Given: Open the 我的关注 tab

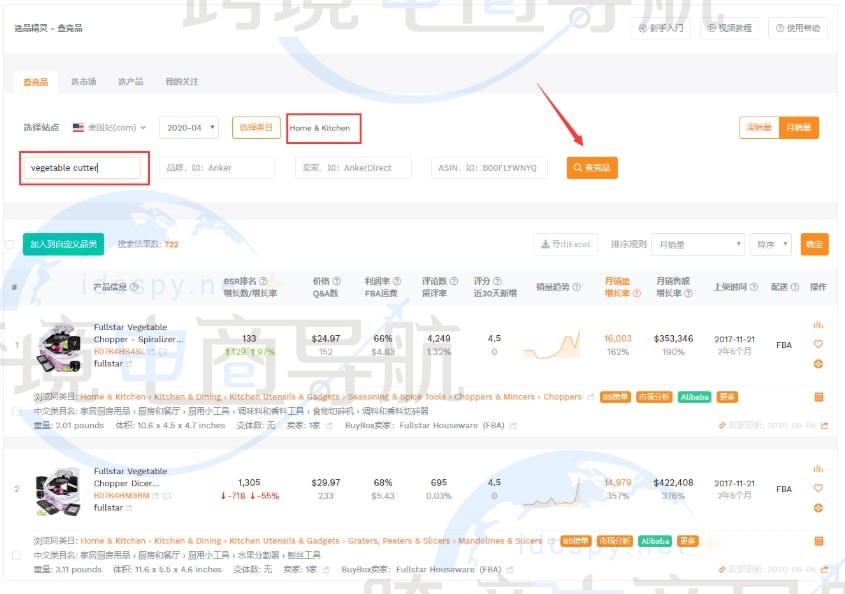Looking at the screenshot, I should (181, 82).
